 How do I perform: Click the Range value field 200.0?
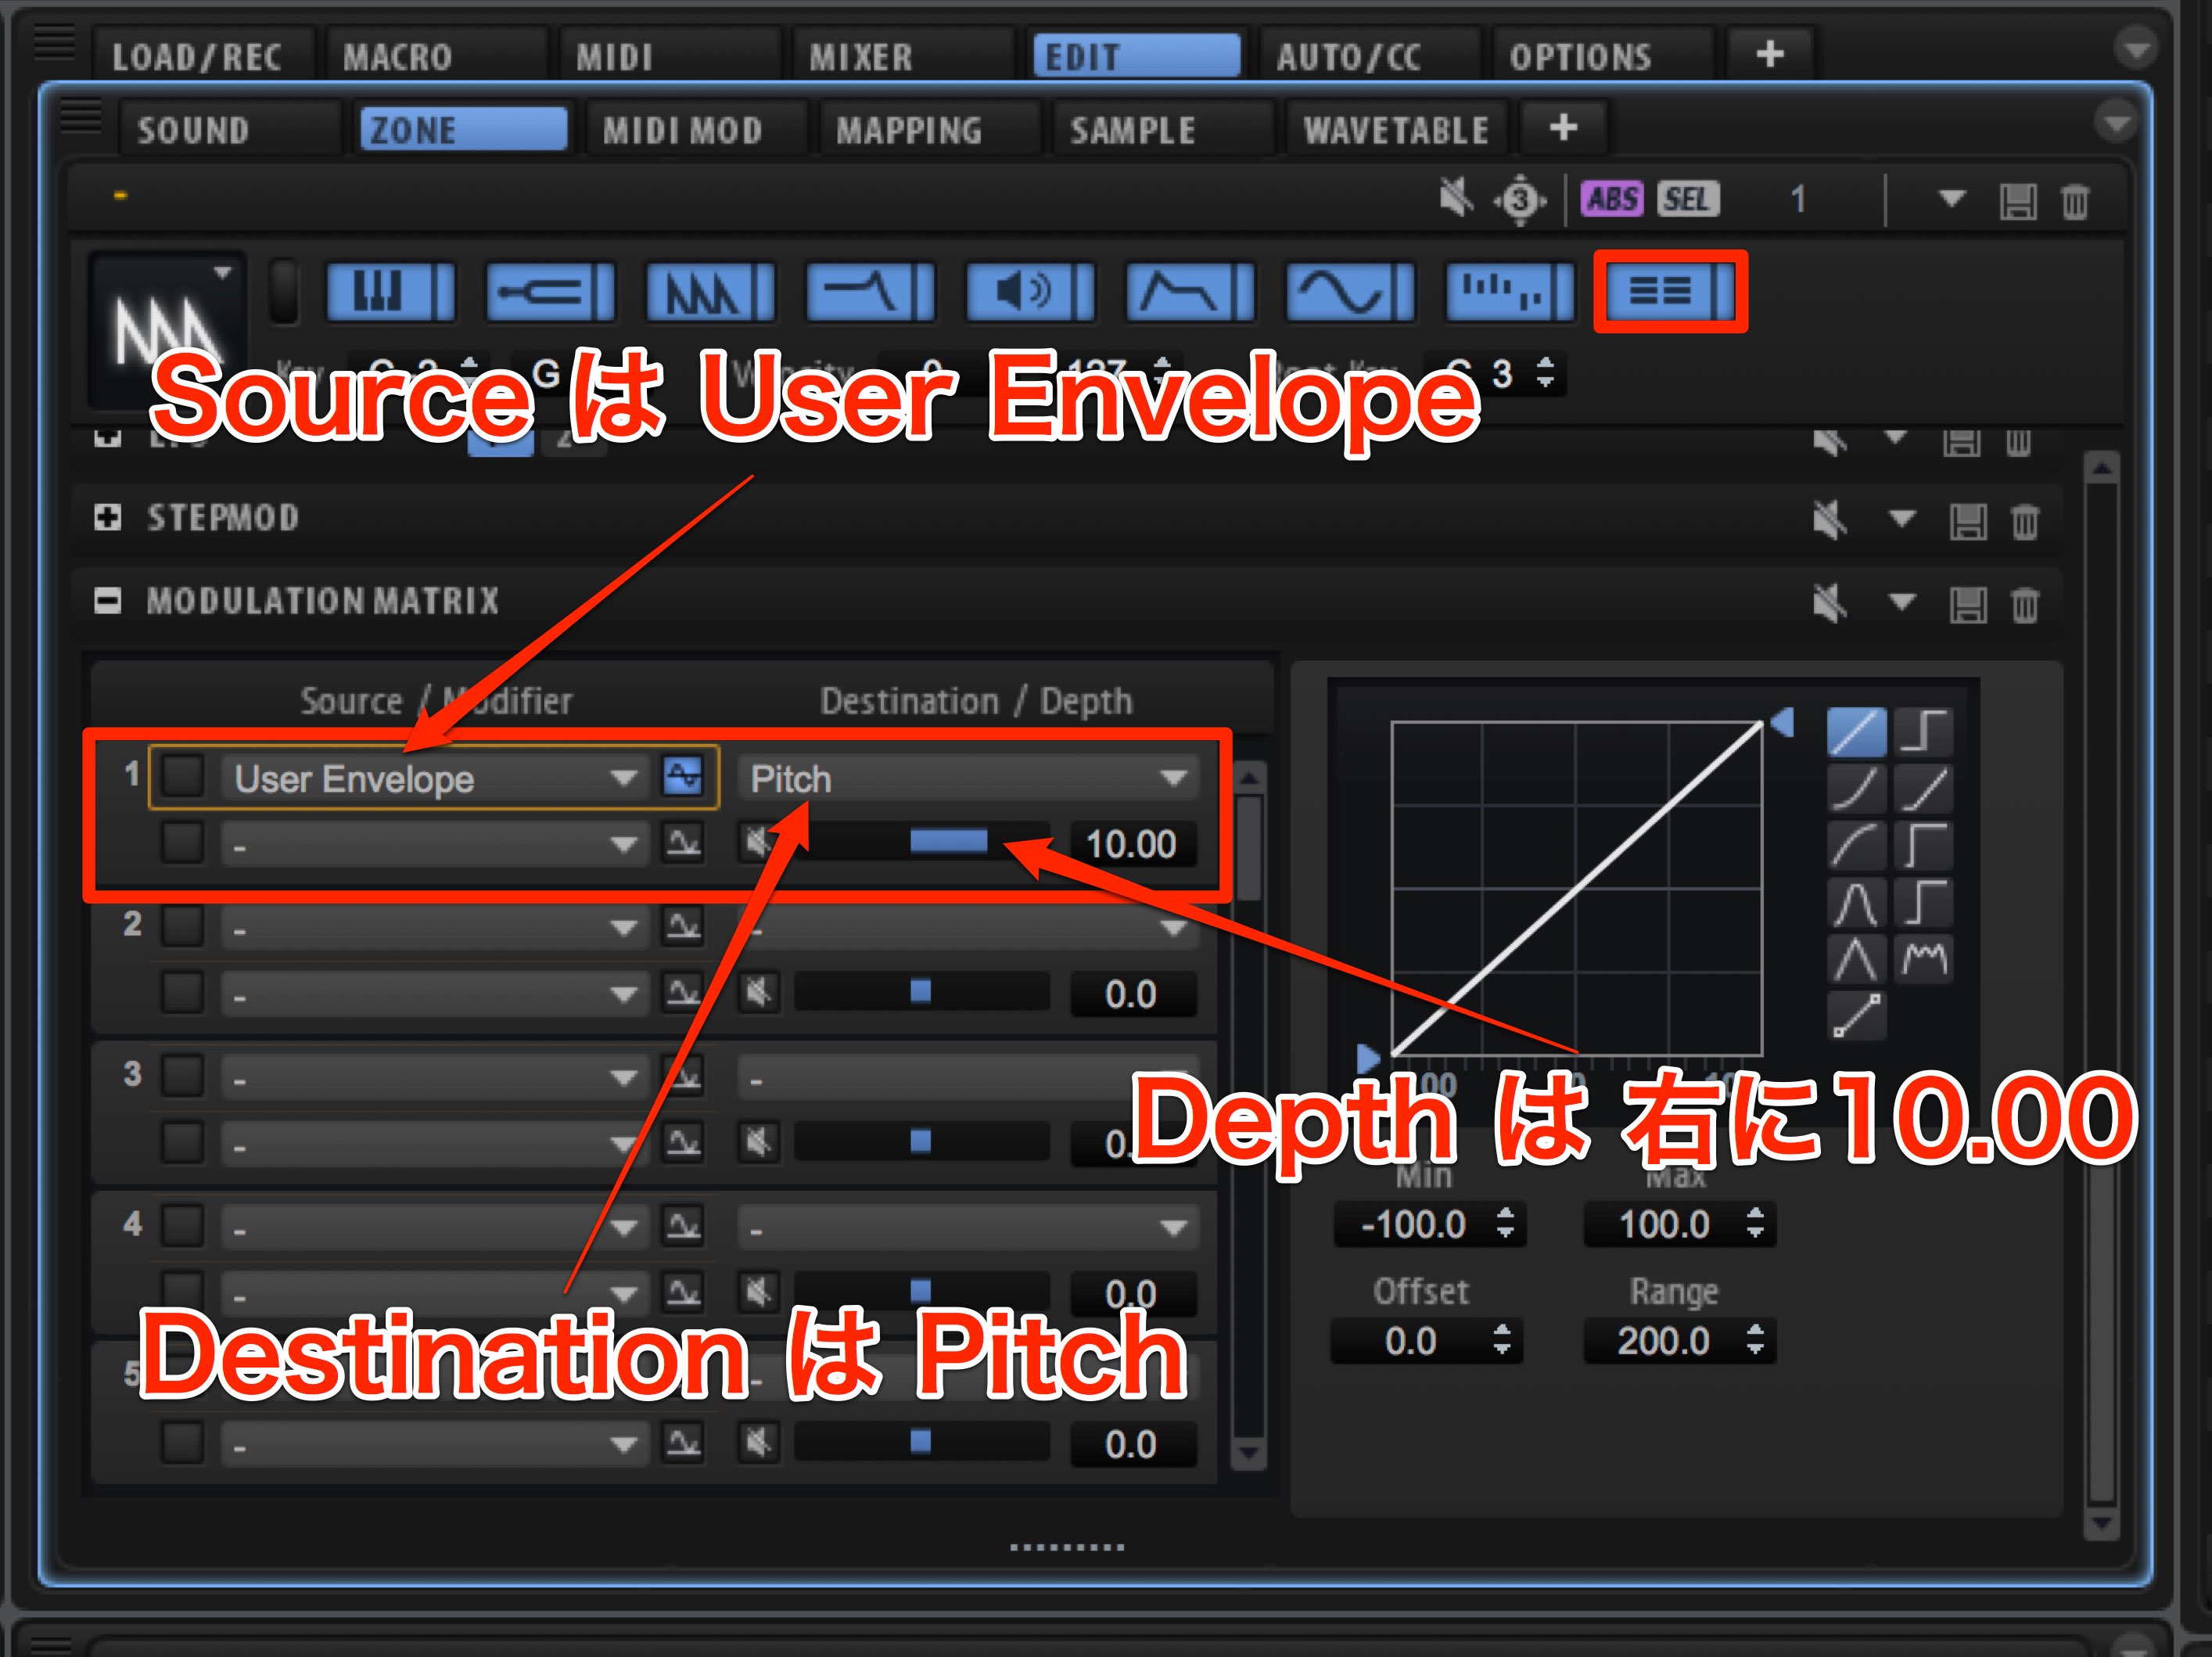click(x=1680, y=1341)
